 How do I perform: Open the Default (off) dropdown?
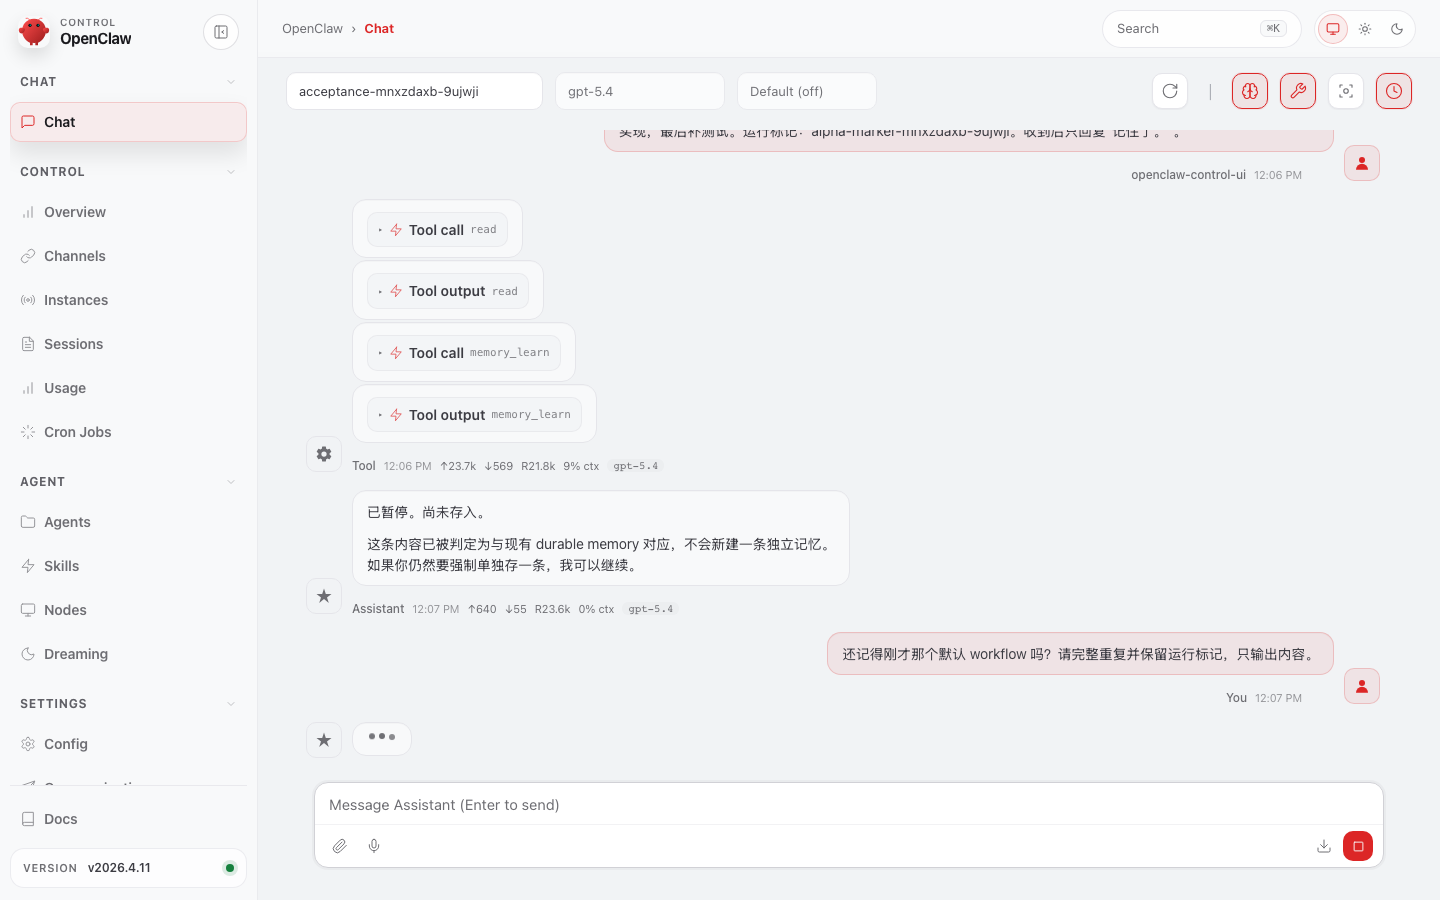807,91
